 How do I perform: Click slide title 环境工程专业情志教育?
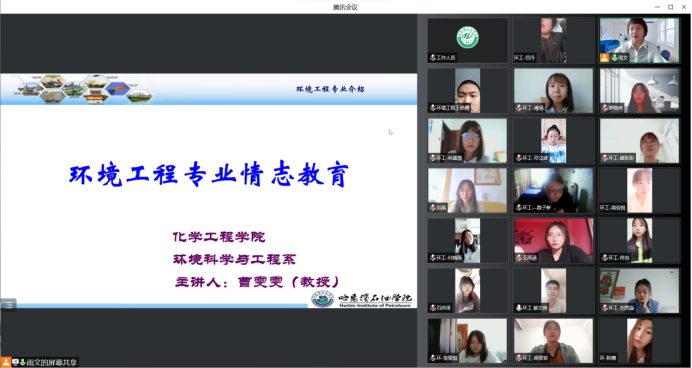pyautogui.click(x=209, y=174)
